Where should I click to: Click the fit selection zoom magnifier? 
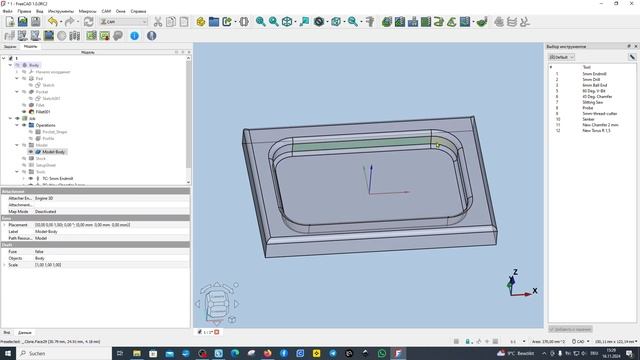click(273, 22)
